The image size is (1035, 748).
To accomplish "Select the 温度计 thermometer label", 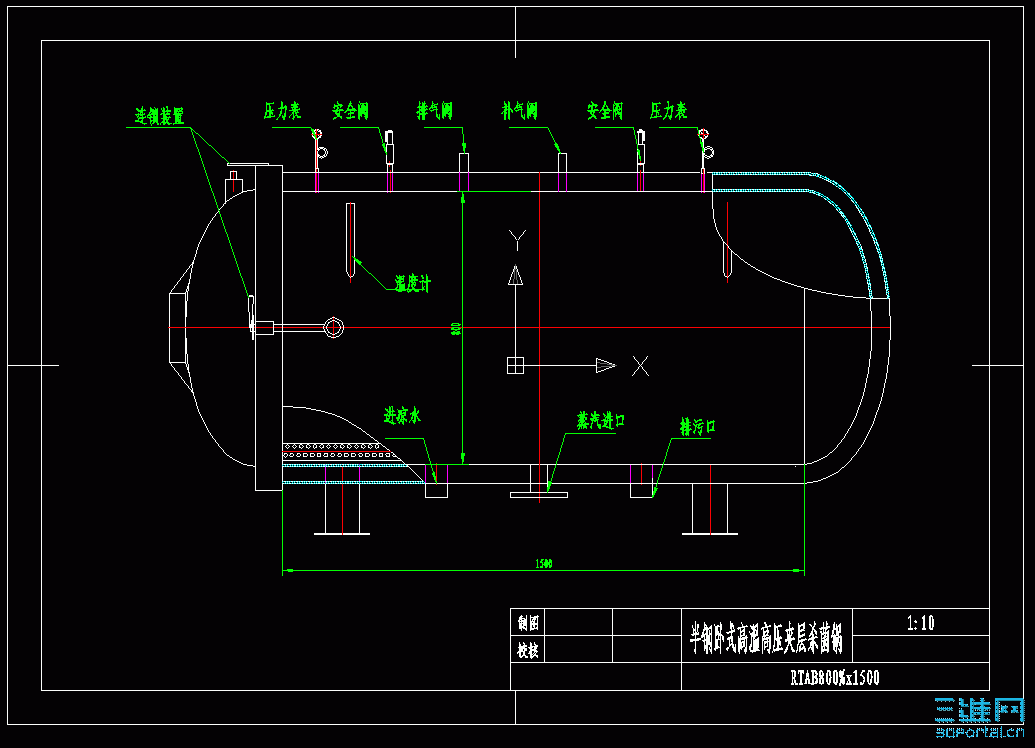I will 413,284.
